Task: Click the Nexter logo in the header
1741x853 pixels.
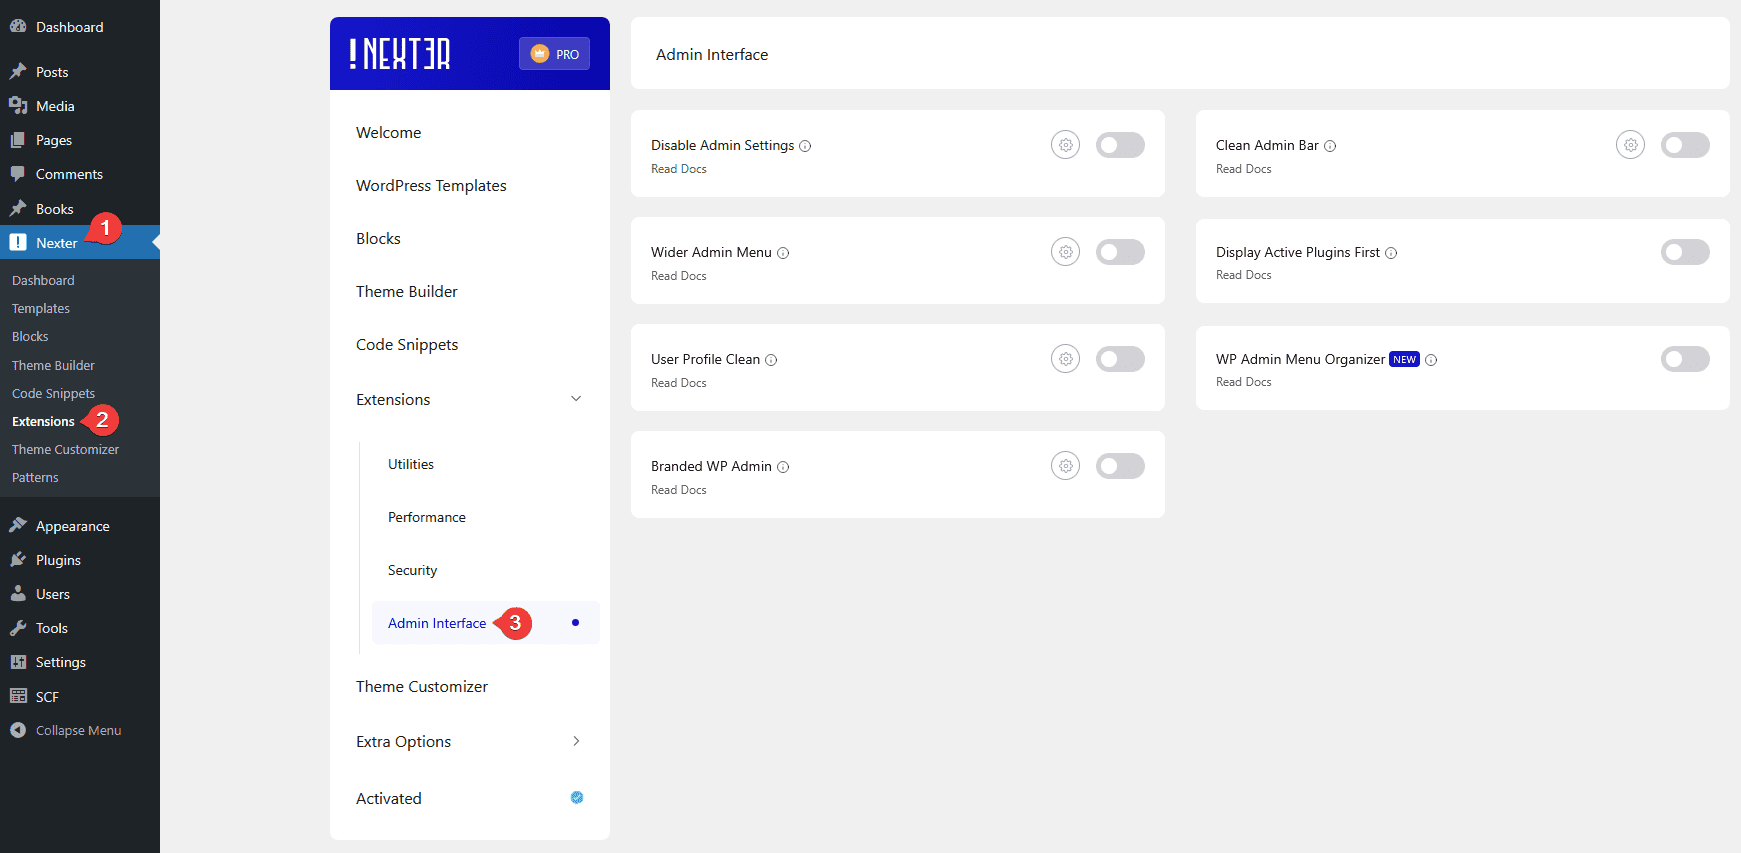Action: 400,54
